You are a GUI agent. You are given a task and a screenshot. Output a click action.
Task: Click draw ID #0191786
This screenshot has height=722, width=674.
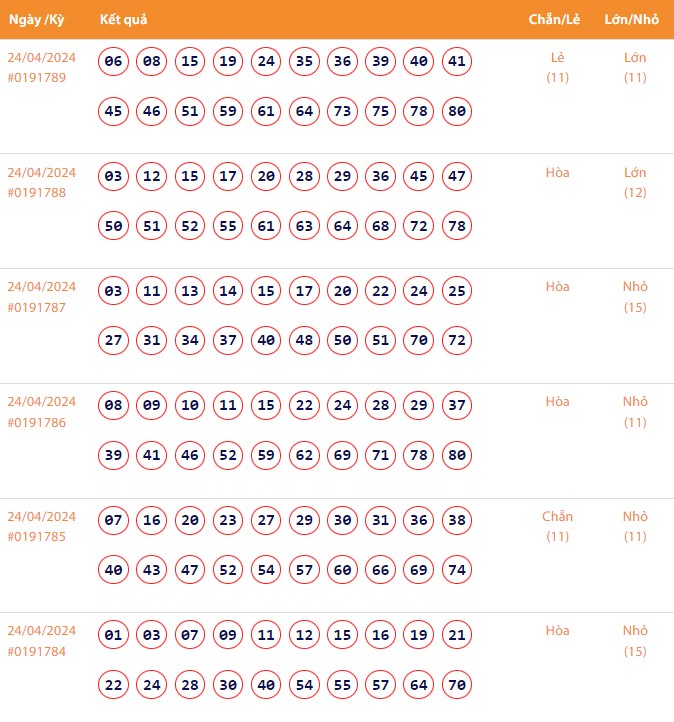36,423
